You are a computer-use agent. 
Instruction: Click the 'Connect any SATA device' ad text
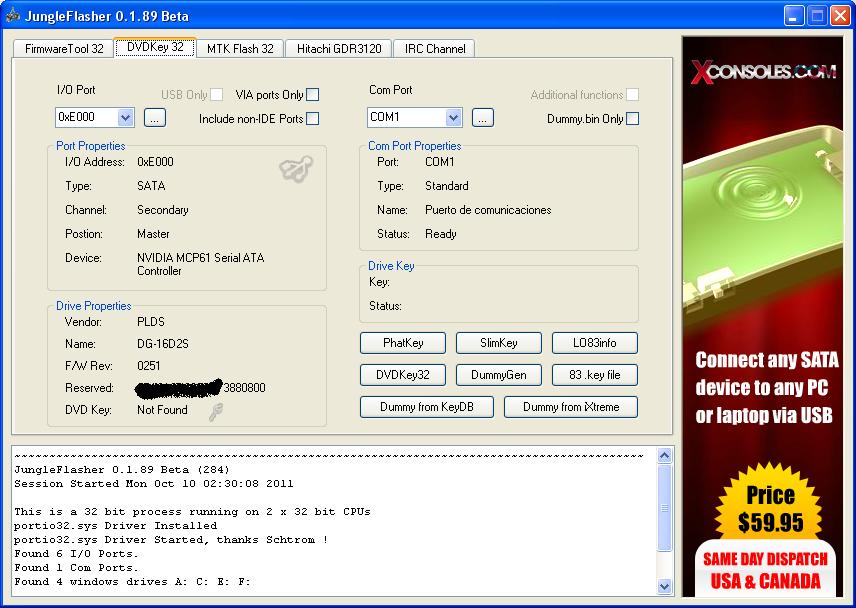pyautogui.click(x=766, y=388)
